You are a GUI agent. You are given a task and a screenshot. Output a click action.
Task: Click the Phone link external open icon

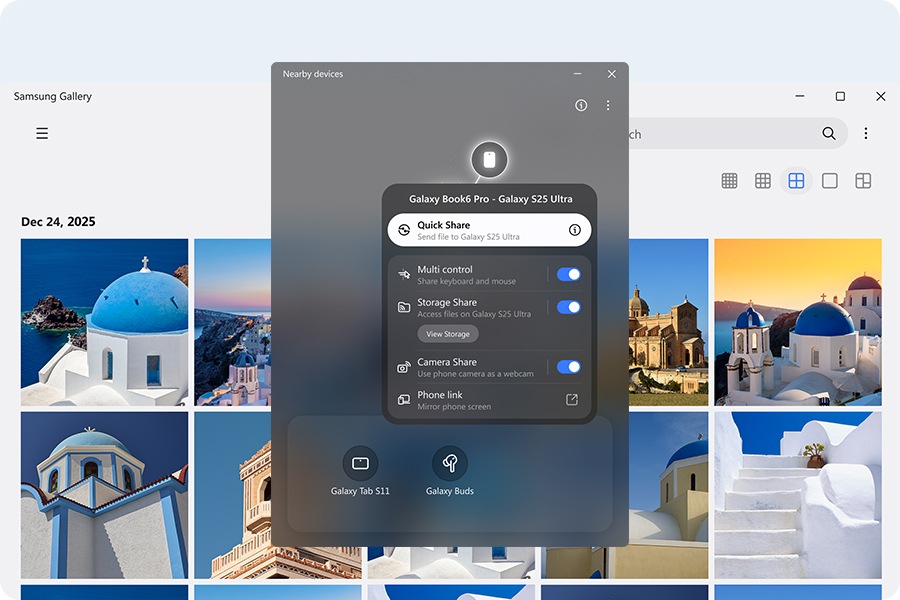(x=572, y=400)
